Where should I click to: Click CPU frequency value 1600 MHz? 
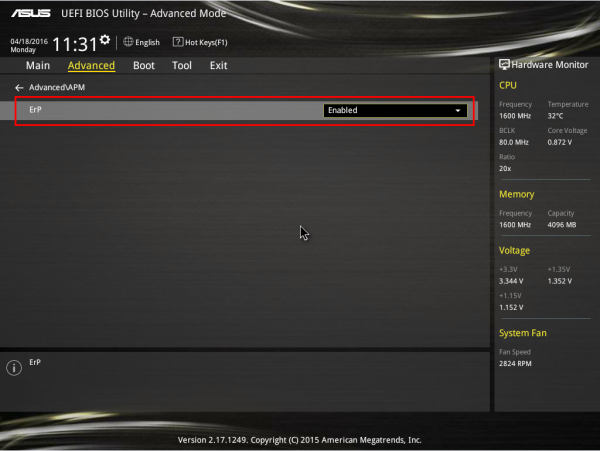tap(515, 116)
